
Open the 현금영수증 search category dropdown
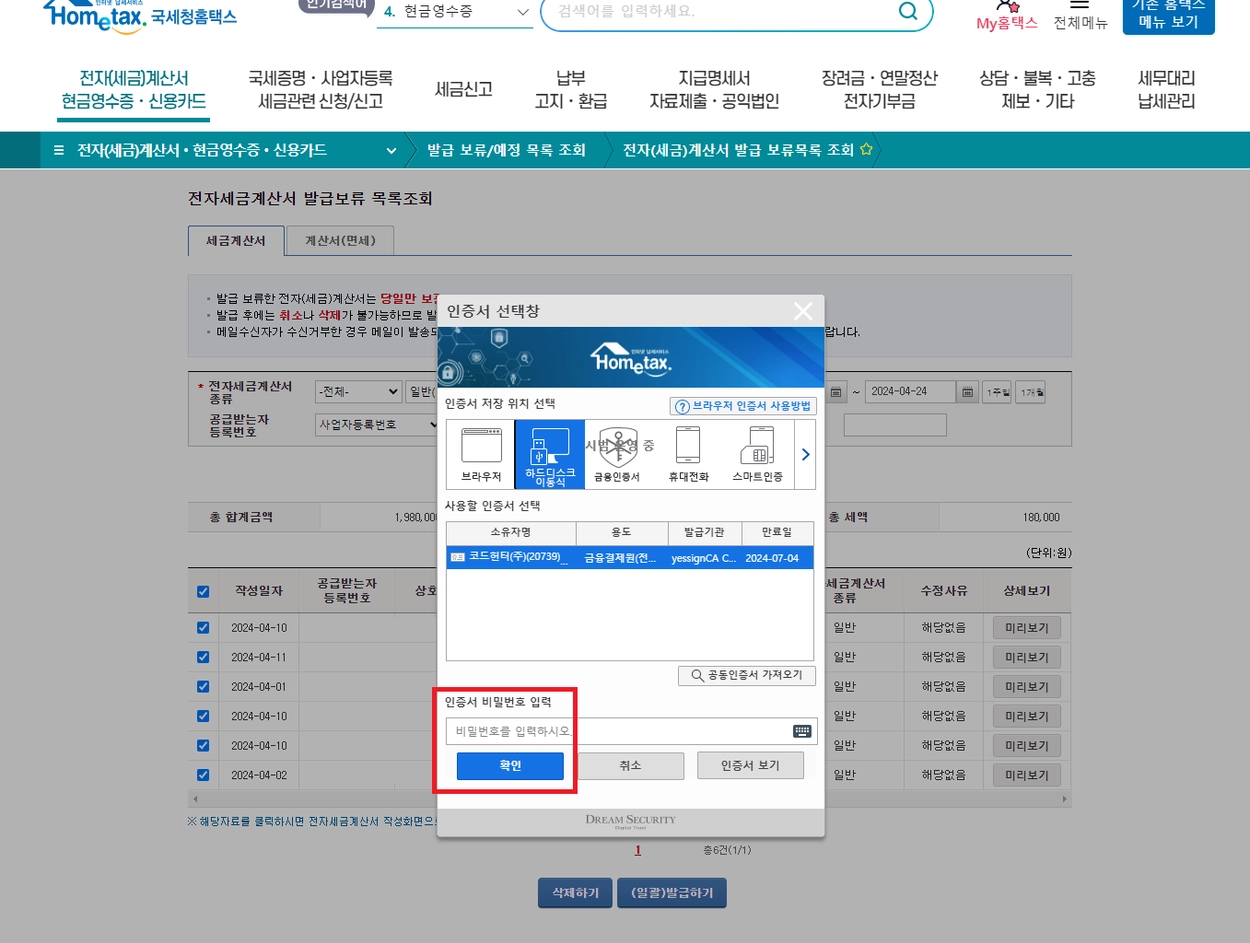click(521, 11)
